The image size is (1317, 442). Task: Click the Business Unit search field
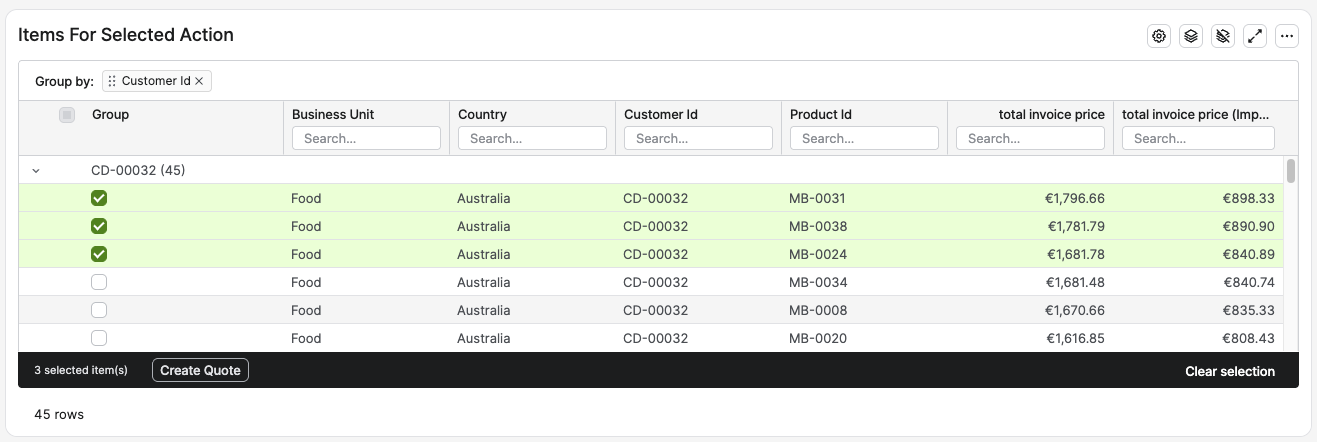[x=366, y=138]
